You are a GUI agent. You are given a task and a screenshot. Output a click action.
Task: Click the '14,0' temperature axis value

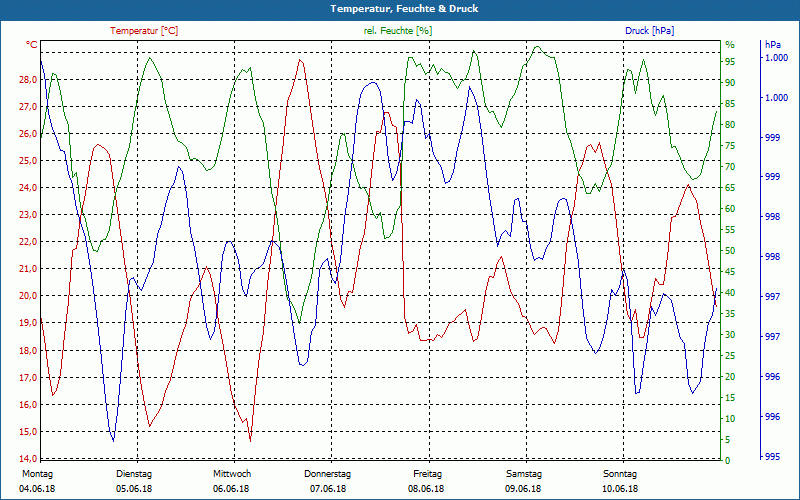[x=29, y=458]
